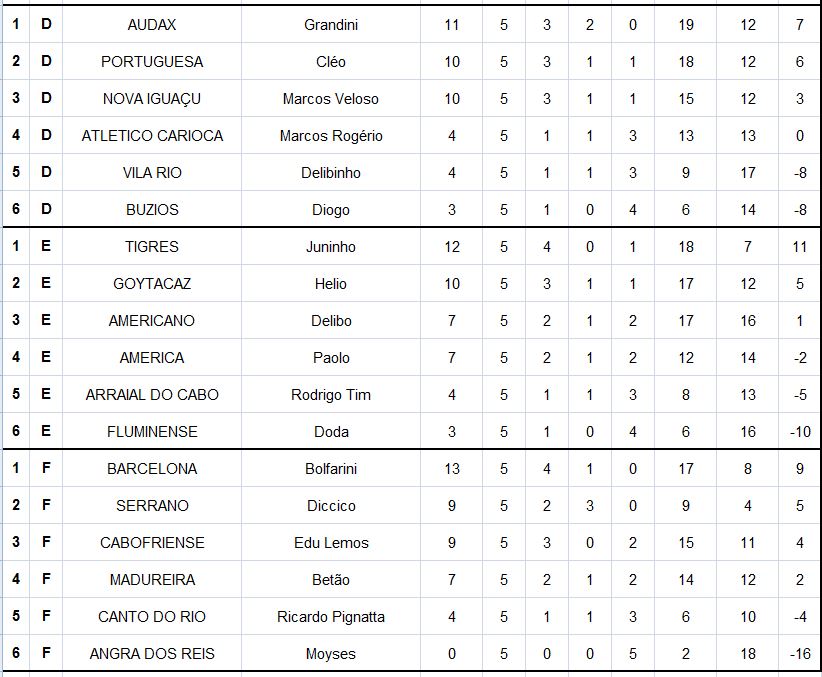This screenshot has height=677, width=822.
Task: Click the FLUMINENSE team cell
Action: pyautogui.click(x=152, y=432)
